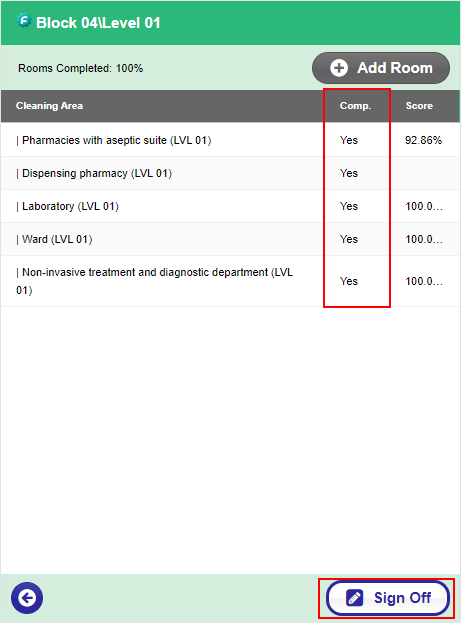Click the 92.86% score for Pharmacies

[x=423, y=140]
